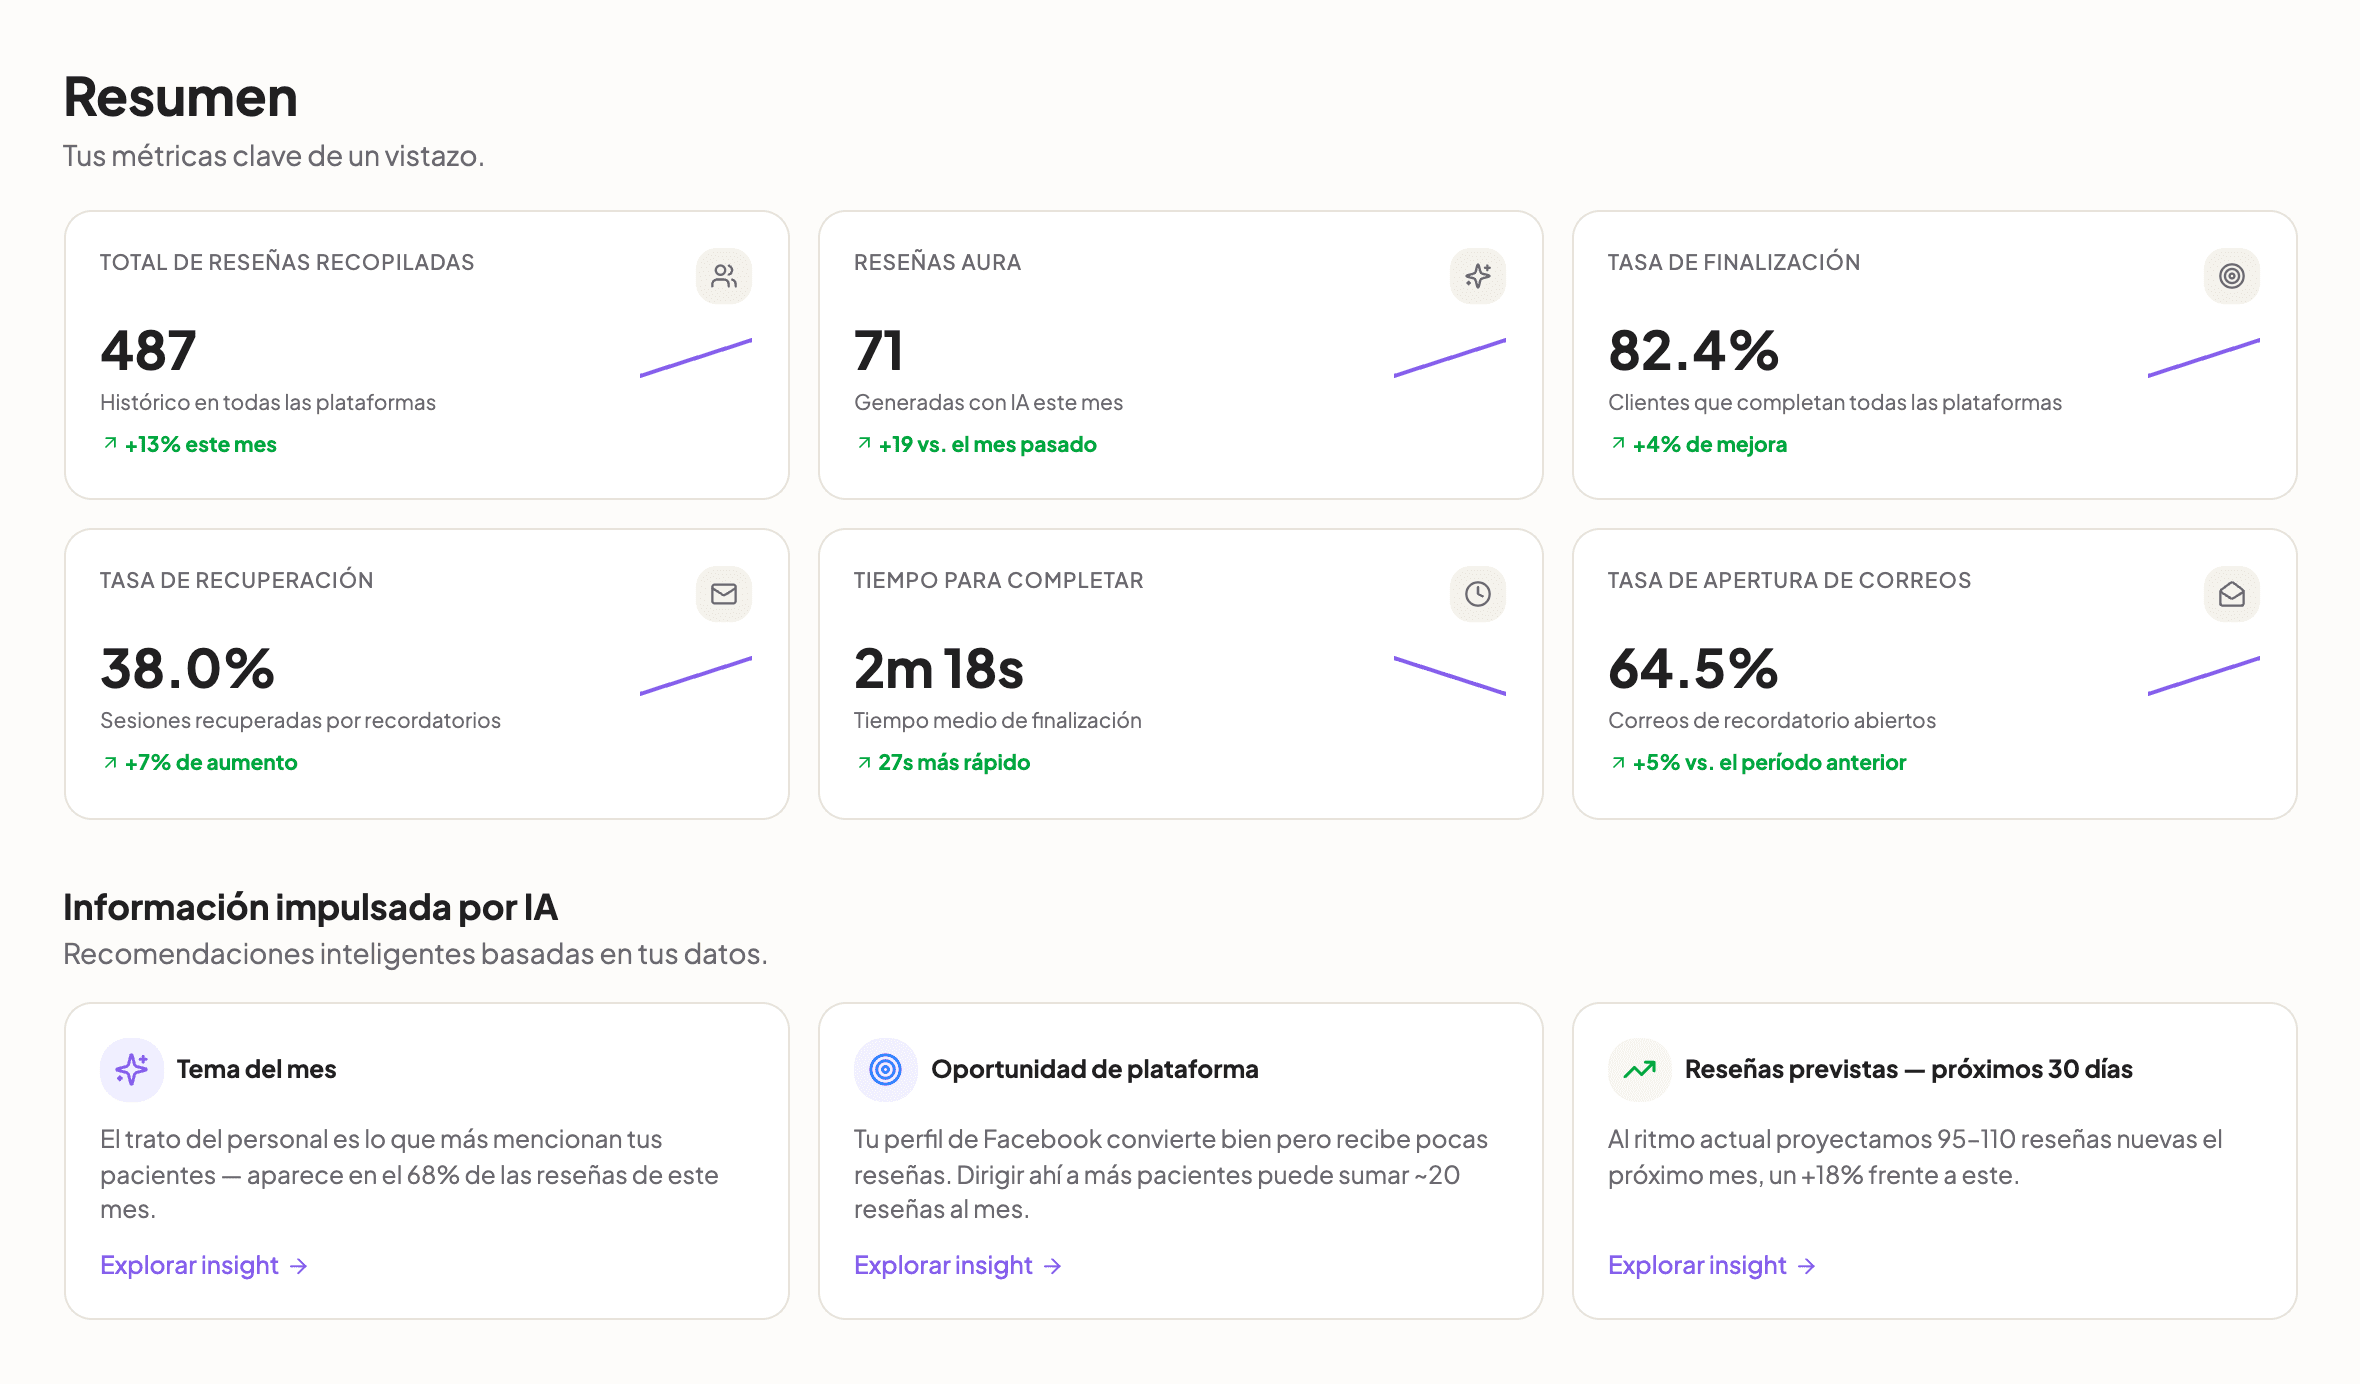This screenshot has width=2360, height=1384.
Task: Click the sparkle icon in Reseñas Aura card
Action: pyautogui.click(x=1478, y=276)
